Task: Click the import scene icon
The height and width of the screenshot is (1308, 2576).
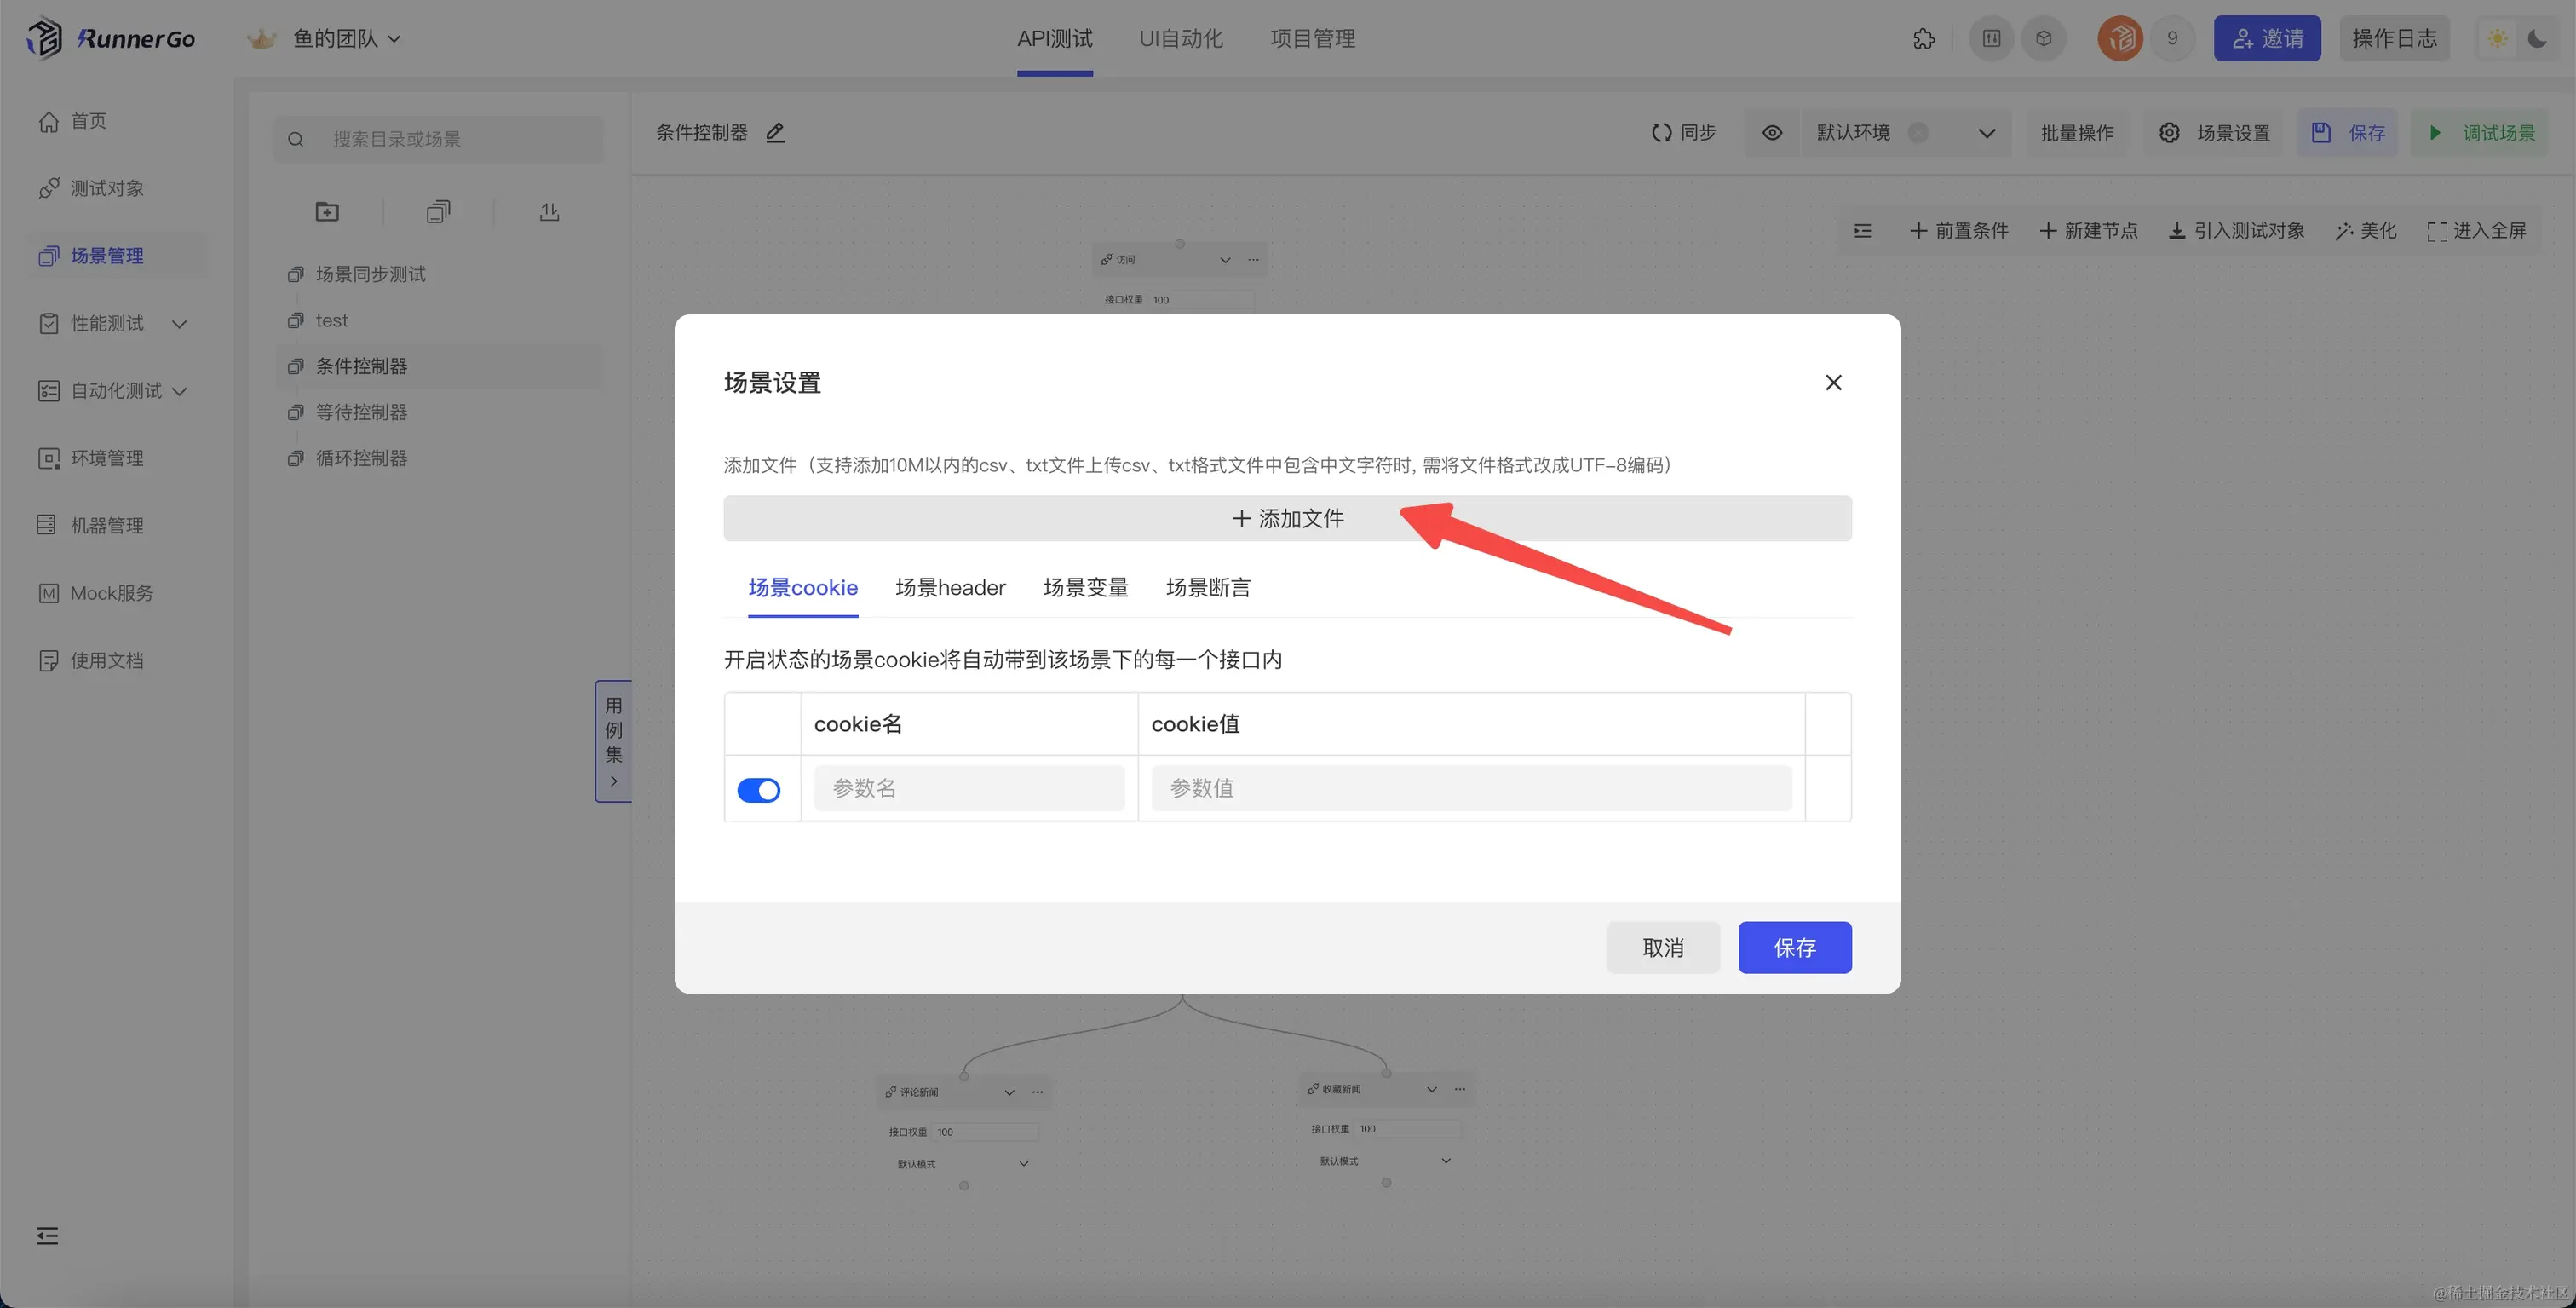Action: click(549, 212)
